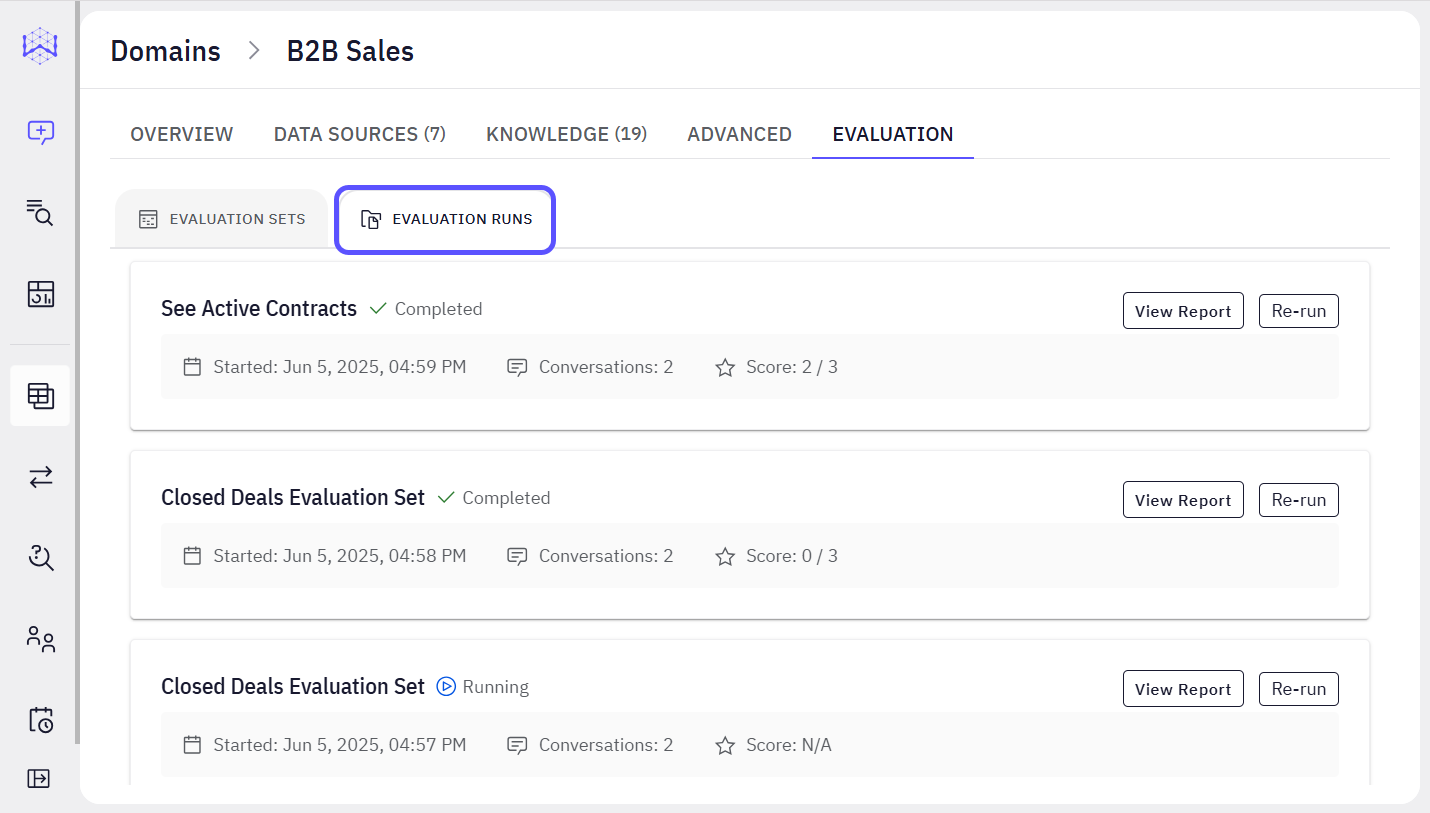View Report for Closed Deals Evaluation Set
This screenshot has height=813, width=1430.
(x=1183, y=499)
